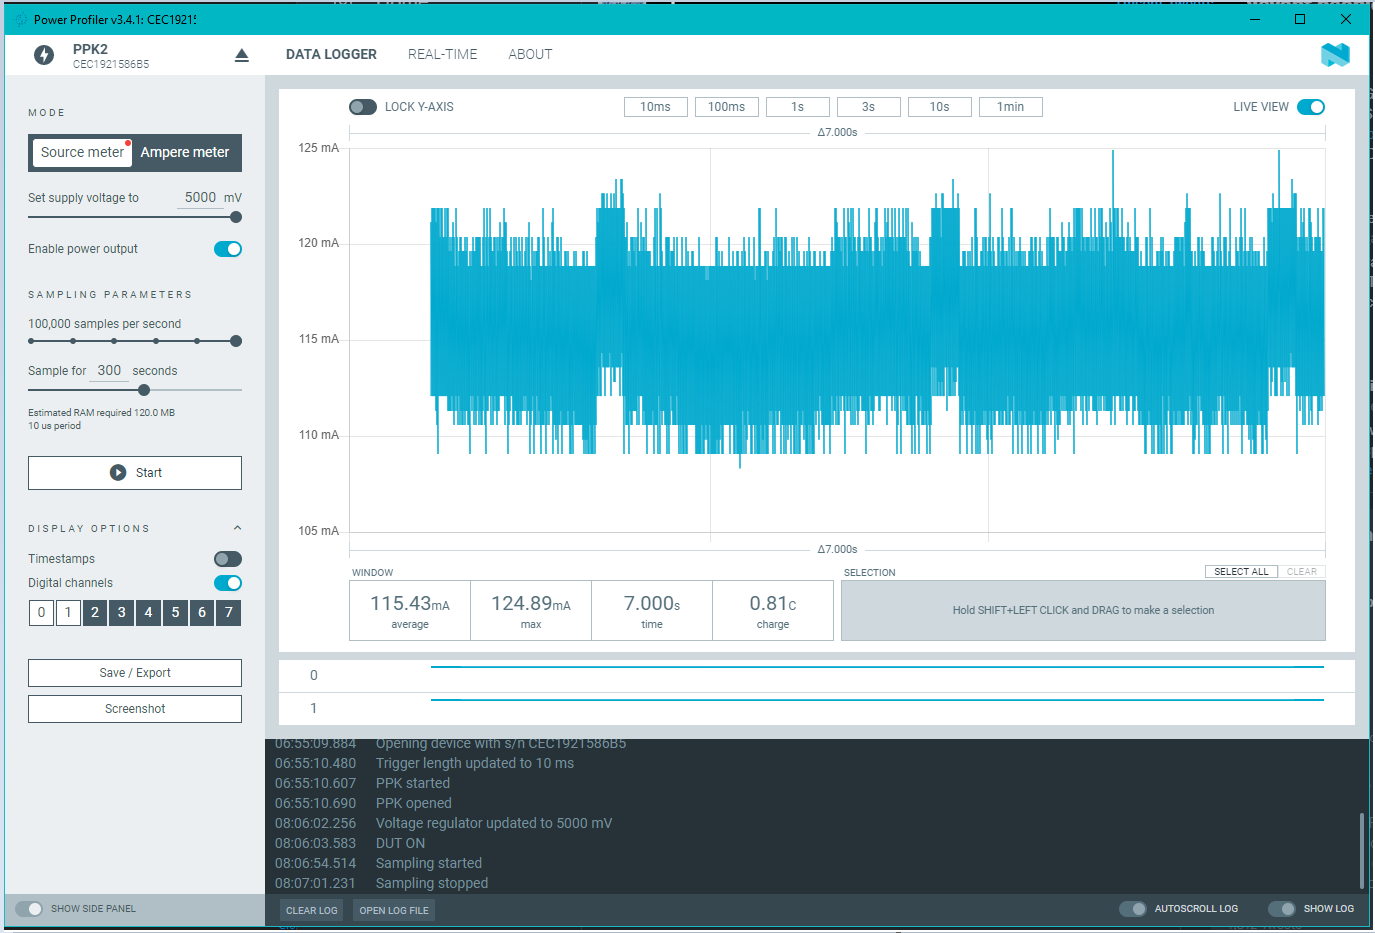1375x933 pixels.
Task: Click the 124.89mA max value
Action: click(x=531, y=604)
